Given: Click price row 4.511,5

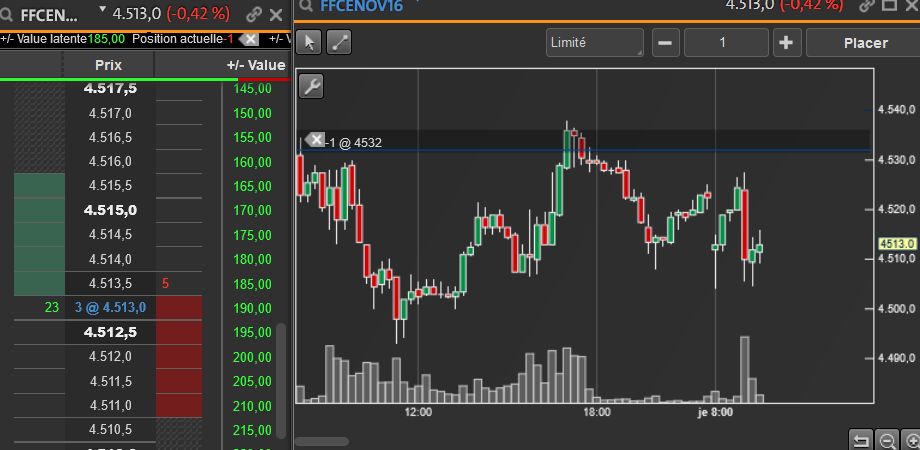Looking at the screenshot, I should (110, 381).
